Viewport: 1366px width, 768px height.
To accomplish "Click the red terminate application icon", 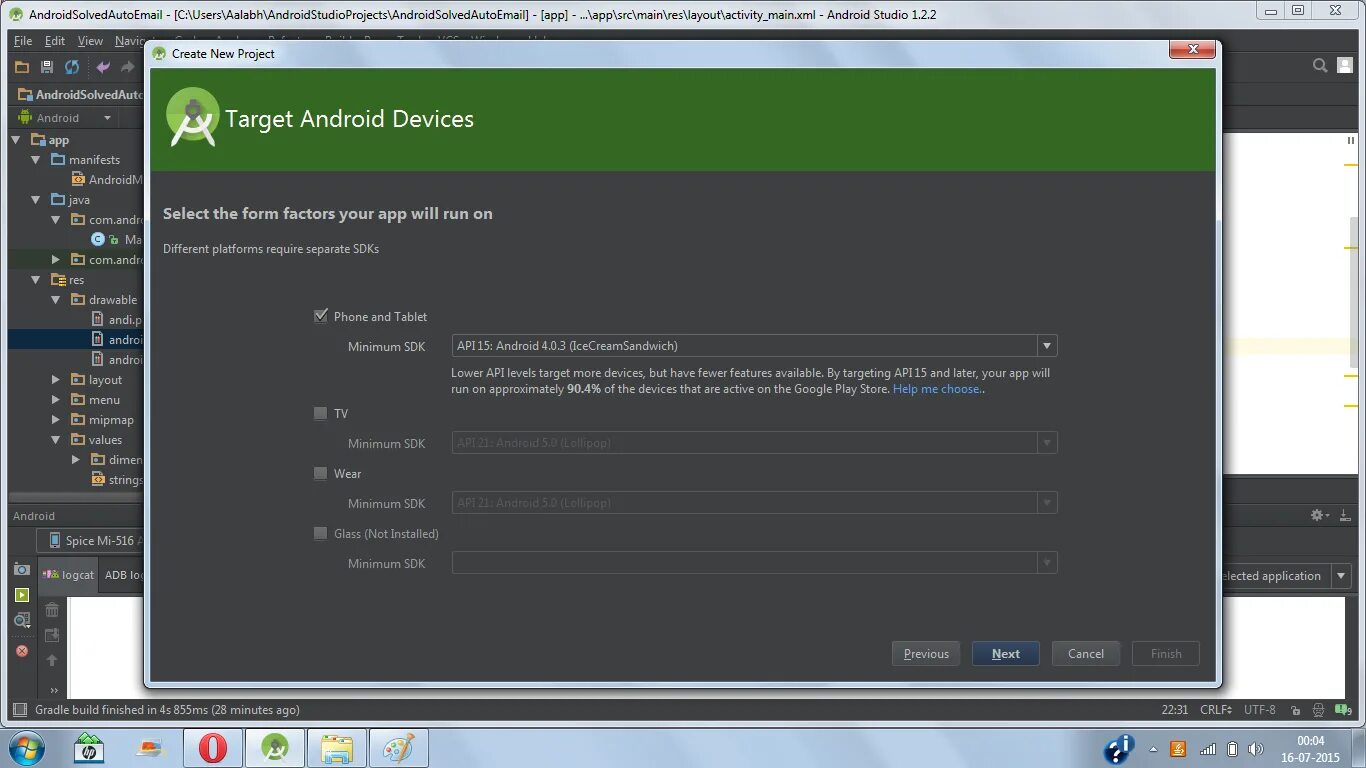I will click(x=22, y=651).
